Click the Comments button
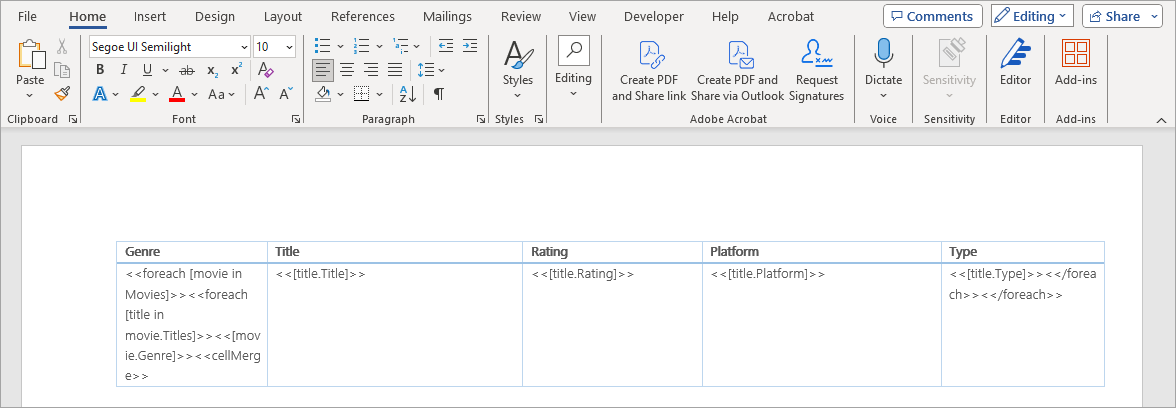This screenshot has width=1176, height=408. (x=932, y=16)
